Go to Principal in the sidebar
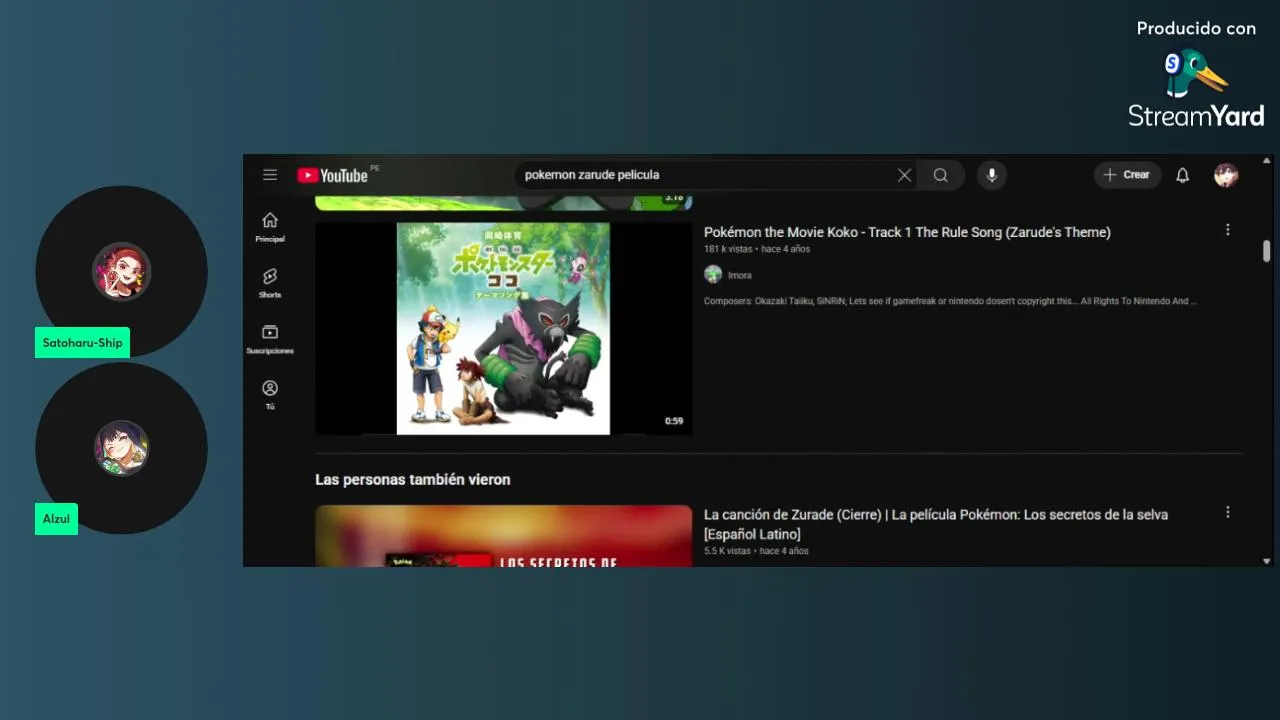 point(270,227)
